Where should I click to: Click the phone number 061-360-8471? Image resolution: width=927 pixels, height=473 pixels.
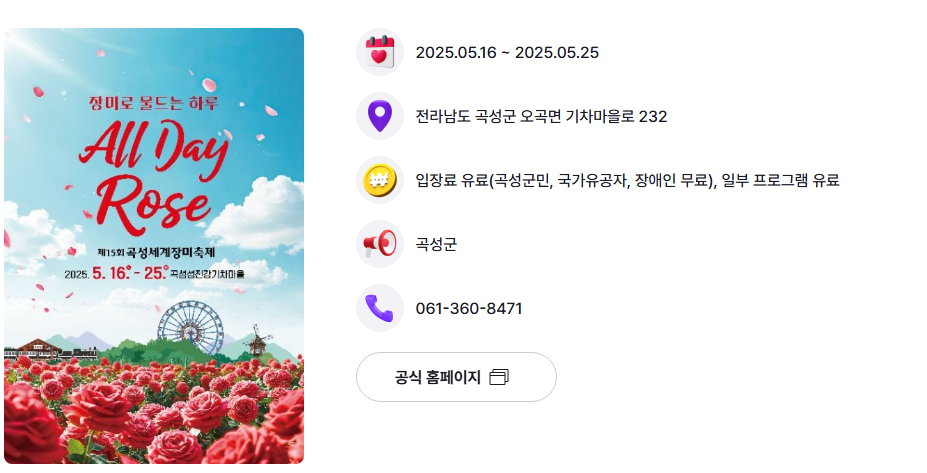pyautogui.click(x=469, y=308)
